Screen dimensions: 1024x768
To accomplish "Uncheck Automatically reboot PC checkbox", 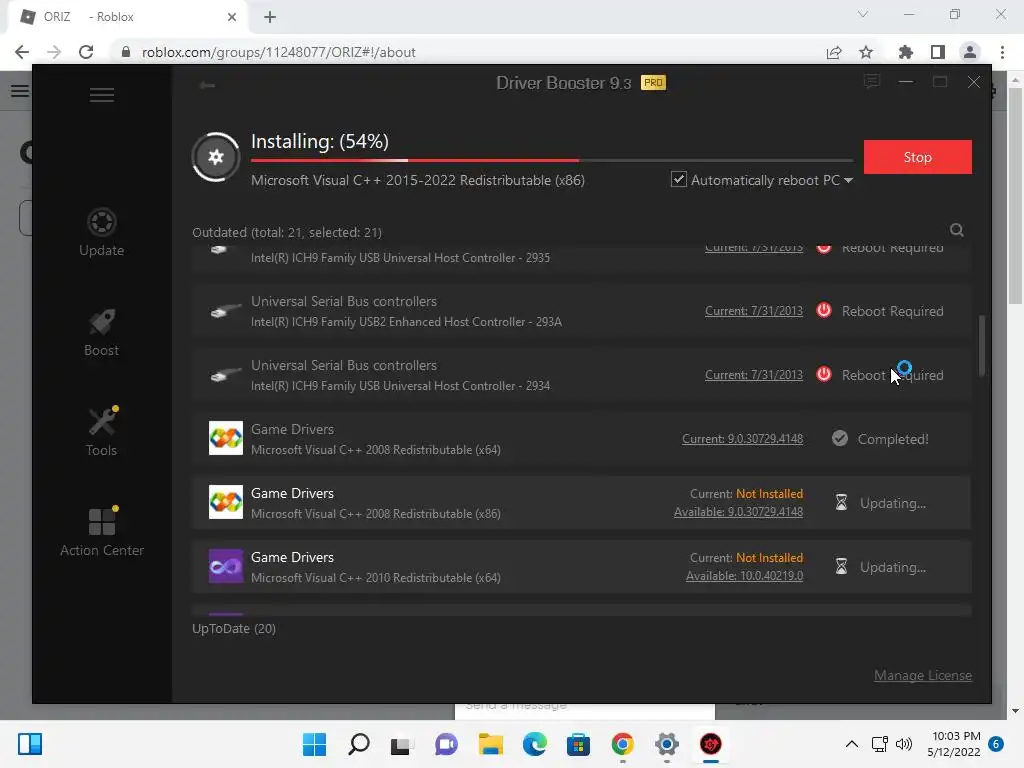I will [x=679, y=180].
